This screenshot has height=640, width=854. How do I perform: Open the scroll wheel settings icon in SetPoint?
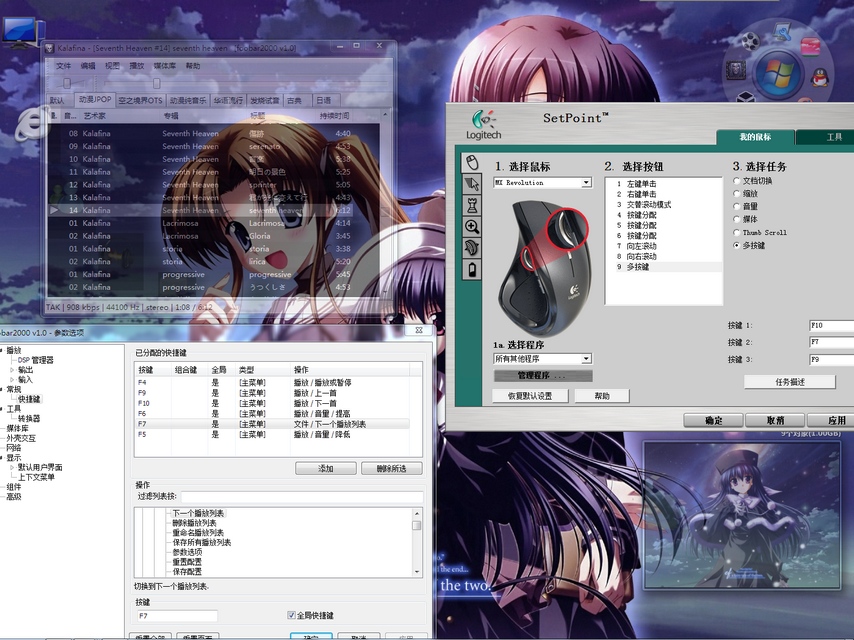click(472, 248)
